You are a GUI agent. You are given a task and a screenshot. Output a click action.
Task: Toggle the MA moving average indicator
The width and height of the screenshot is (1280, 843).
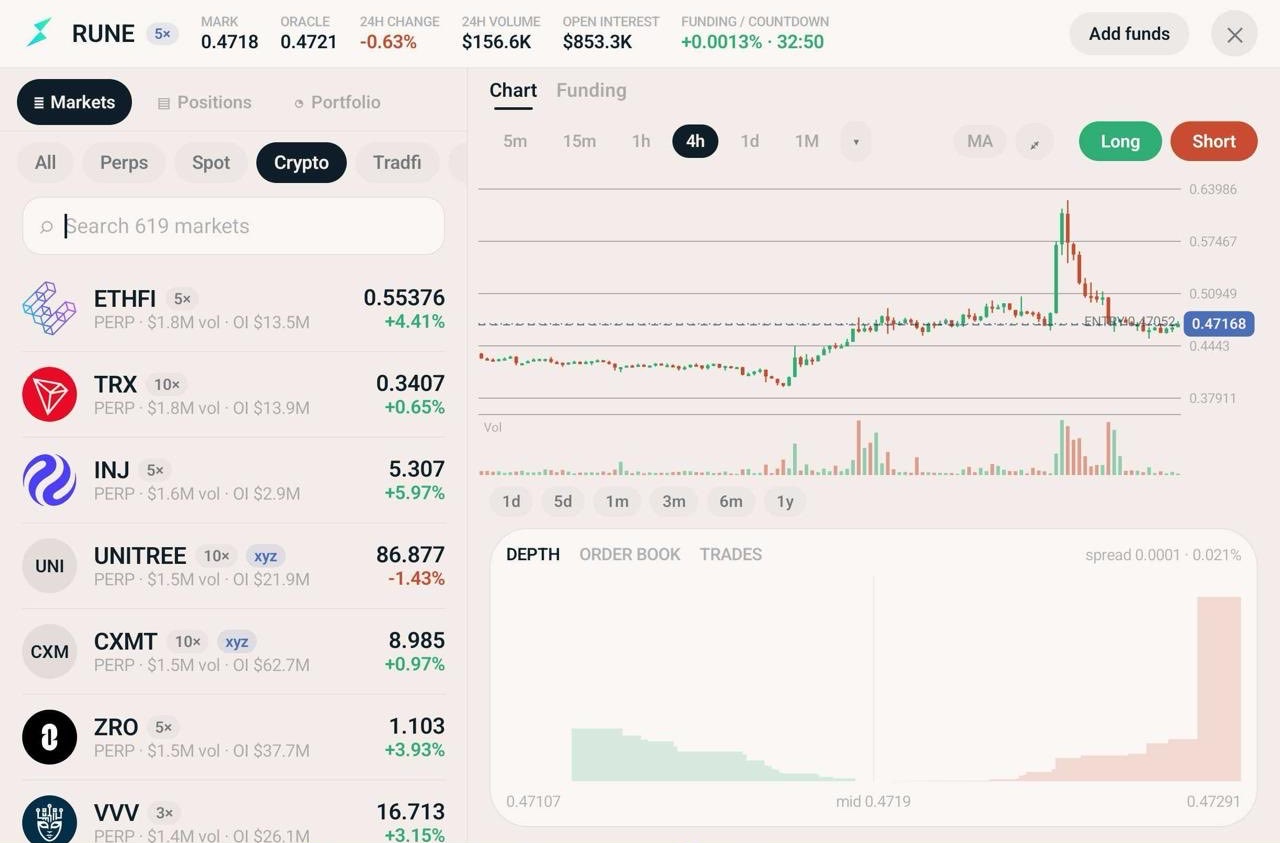(980, 142)
